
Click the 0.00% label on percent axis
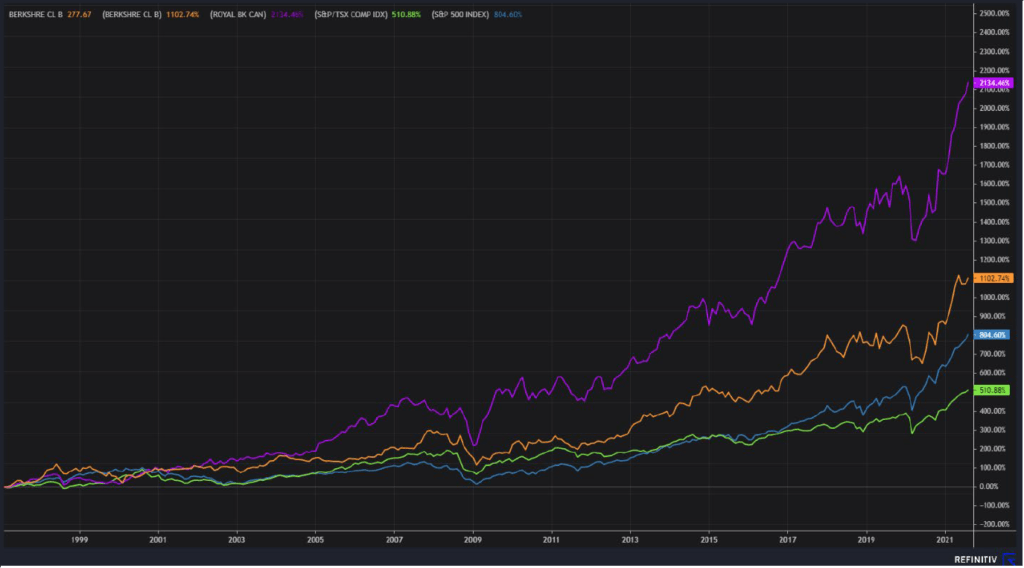(x=989, y=486)
